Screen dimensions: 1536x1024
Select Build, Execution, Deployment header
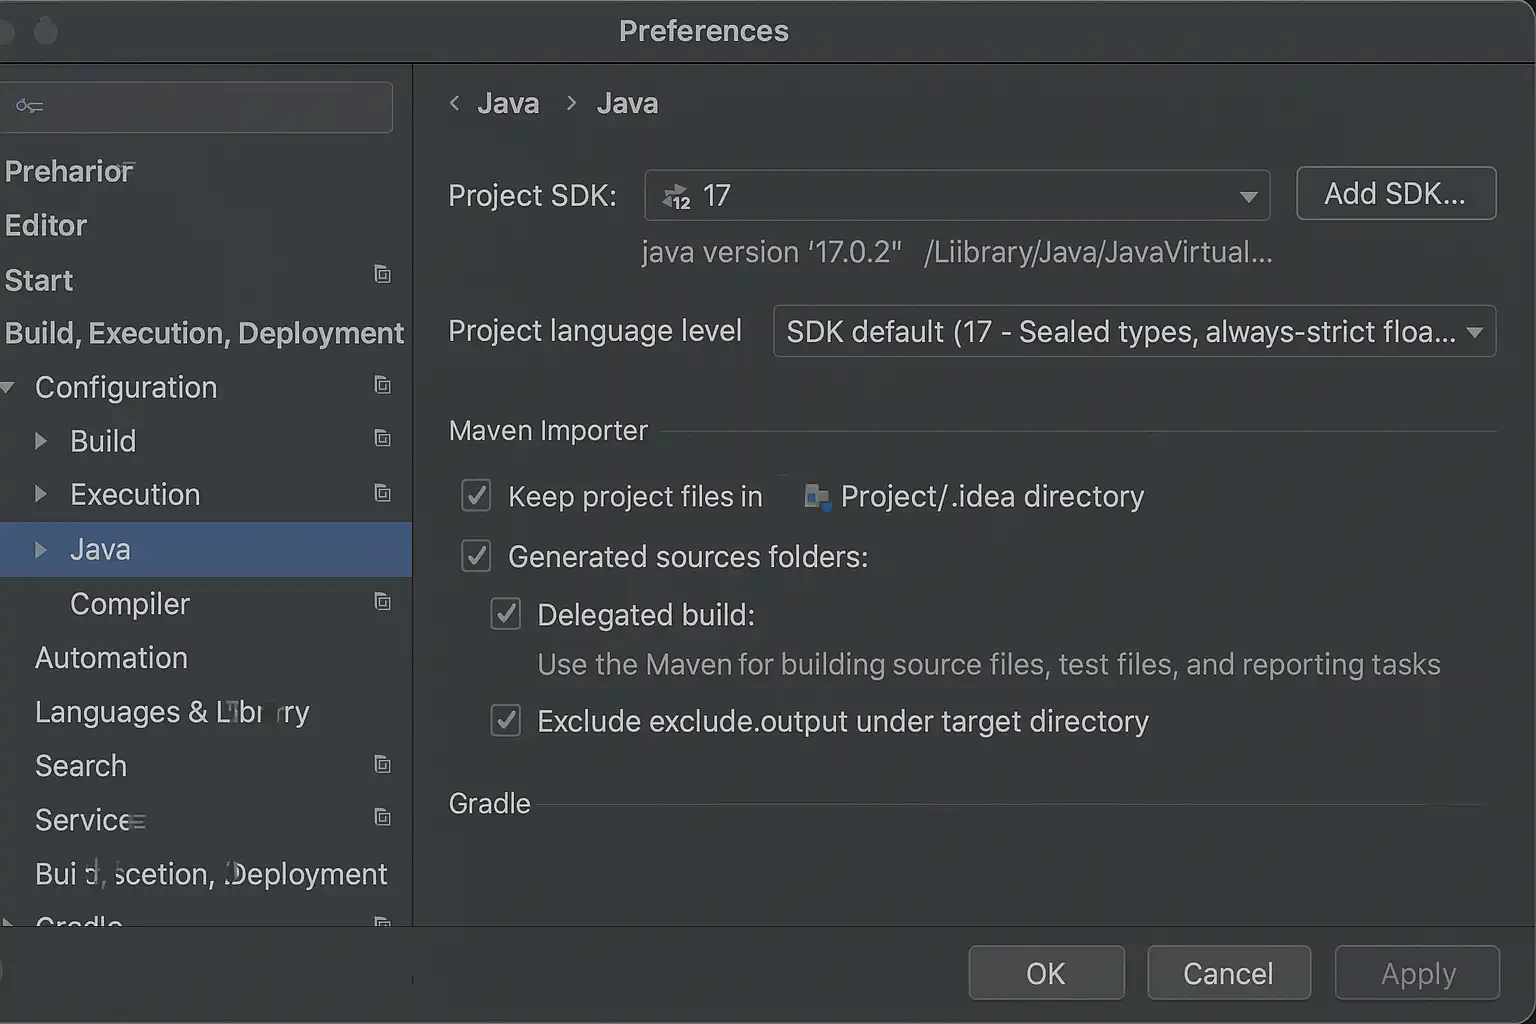204,333
